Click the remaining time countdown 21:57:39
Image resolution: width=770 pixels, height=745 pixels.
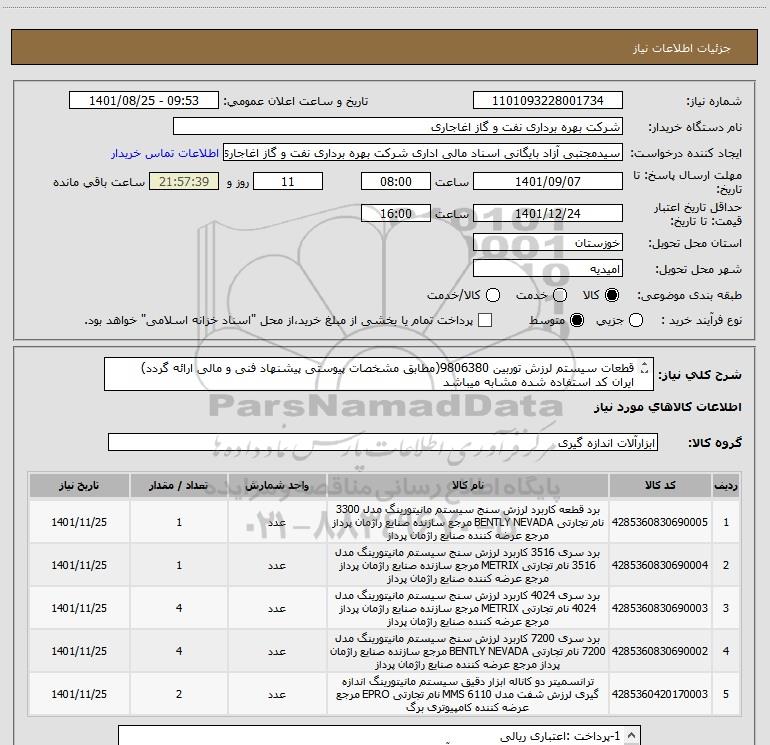pyautogui.click(x=184, y=181)
